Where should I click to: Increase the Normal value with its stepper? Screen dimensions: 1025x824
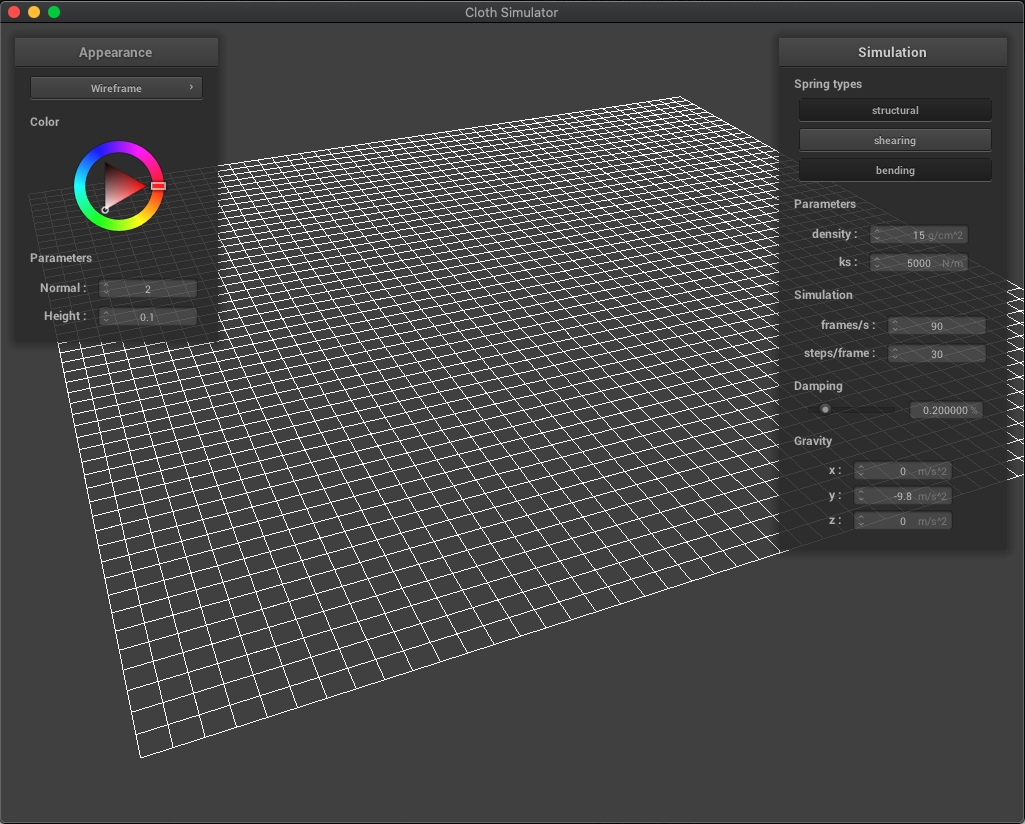coord(106,284)
